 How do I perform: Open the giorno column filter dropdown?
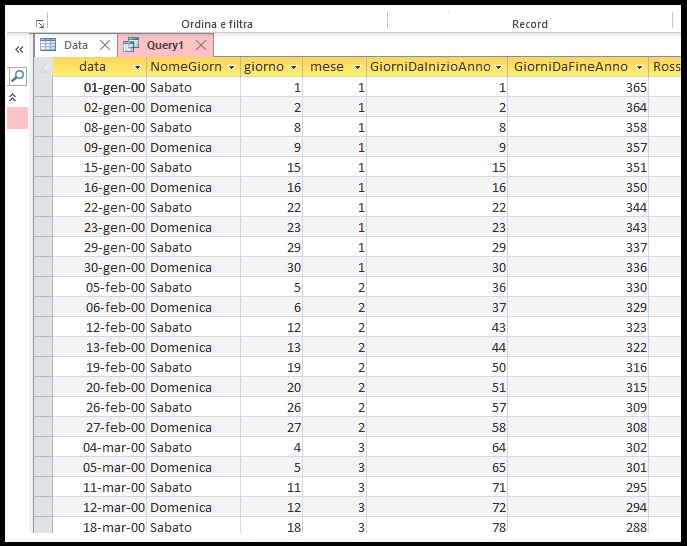click(294, 67)
